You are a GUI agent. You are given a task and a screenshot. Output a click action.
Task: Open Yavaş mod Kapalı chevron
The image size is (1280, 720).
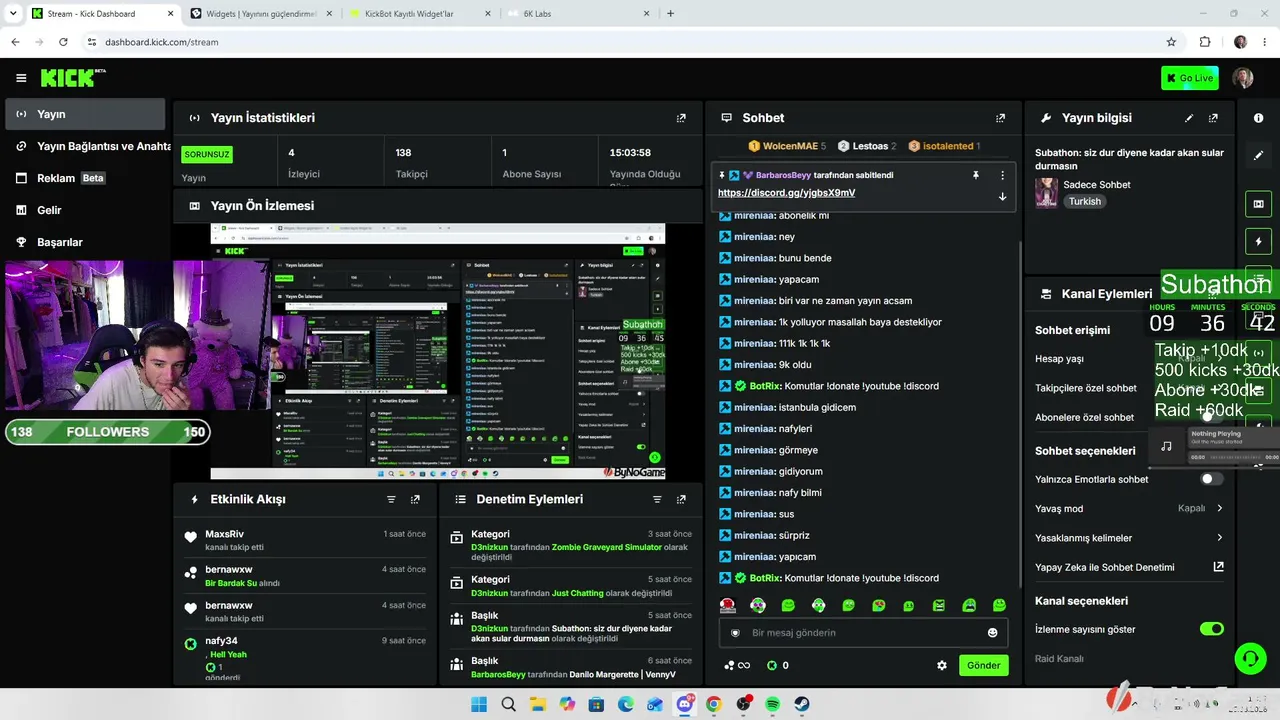(x=1219, y=508)
